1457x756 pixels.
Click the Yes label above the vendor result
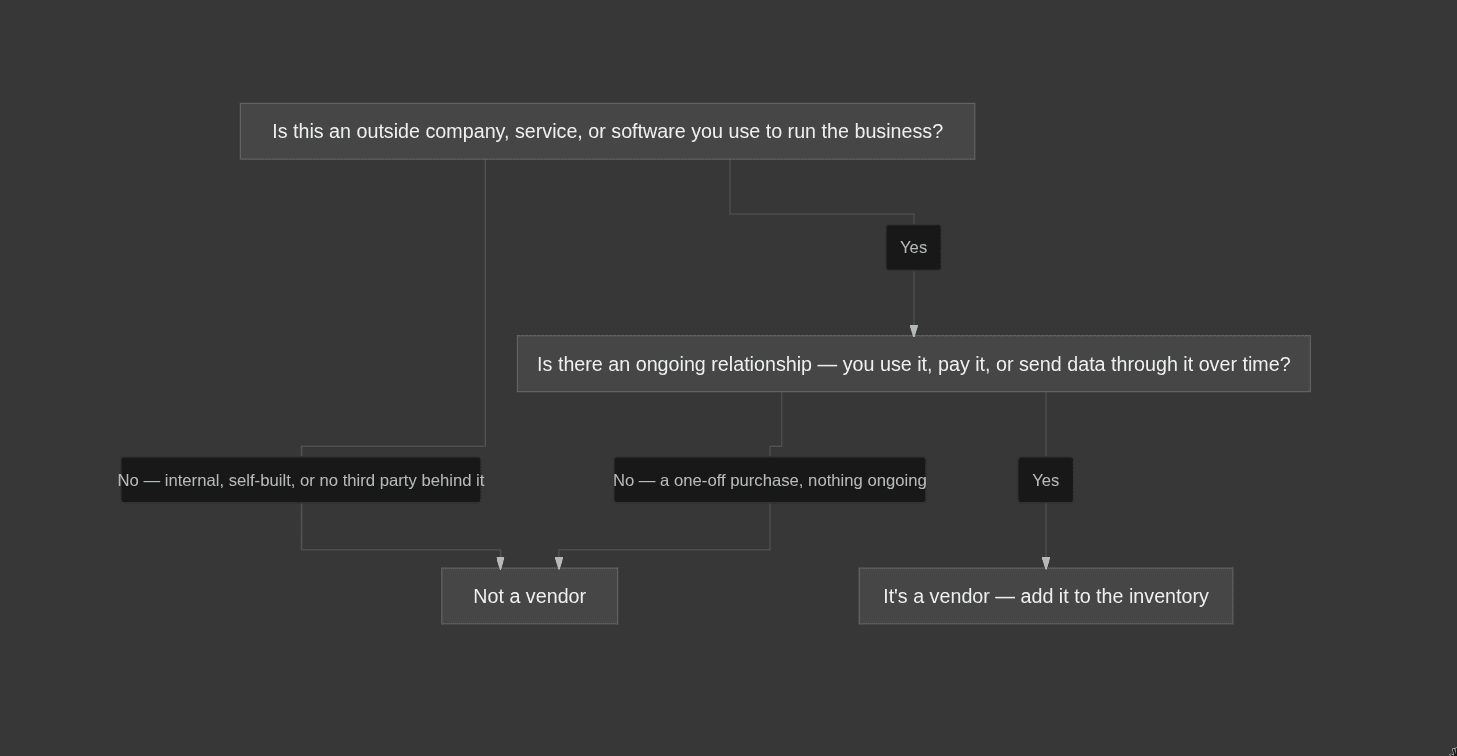click(x=1046, y=480)
